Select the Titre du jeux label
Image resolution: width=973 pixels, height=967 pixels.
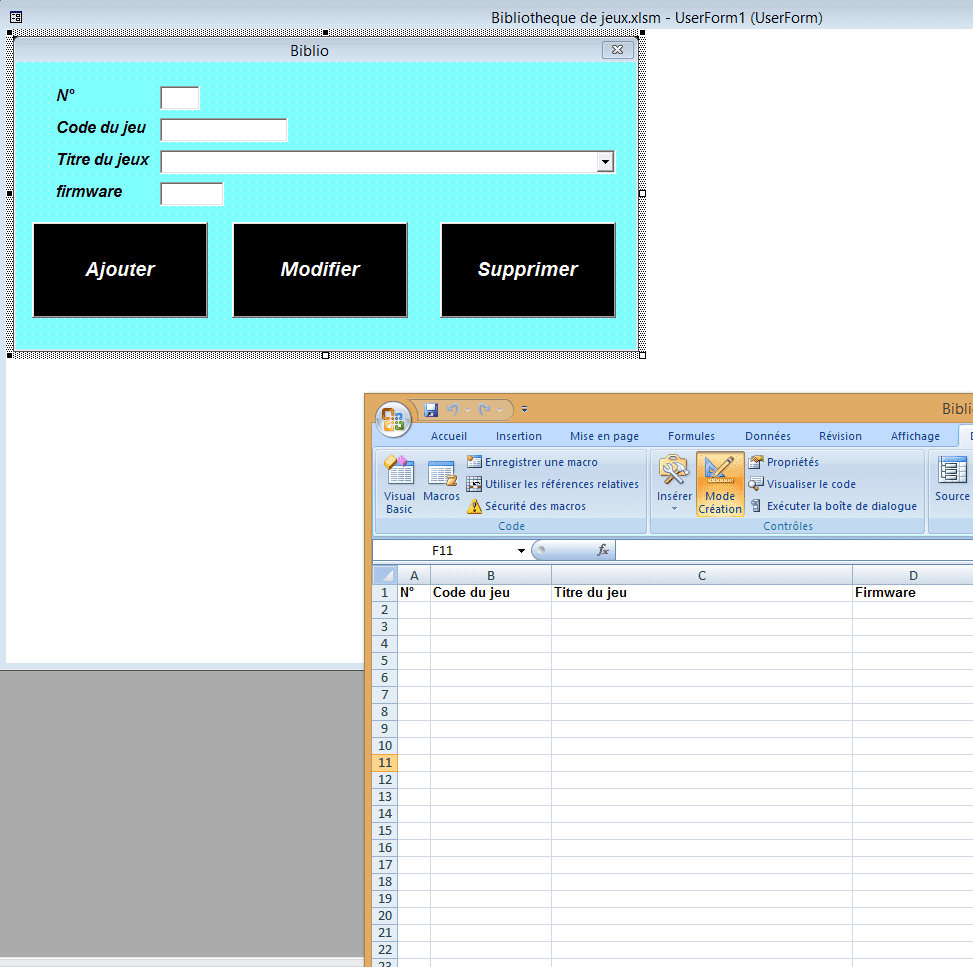click(103, 160)
